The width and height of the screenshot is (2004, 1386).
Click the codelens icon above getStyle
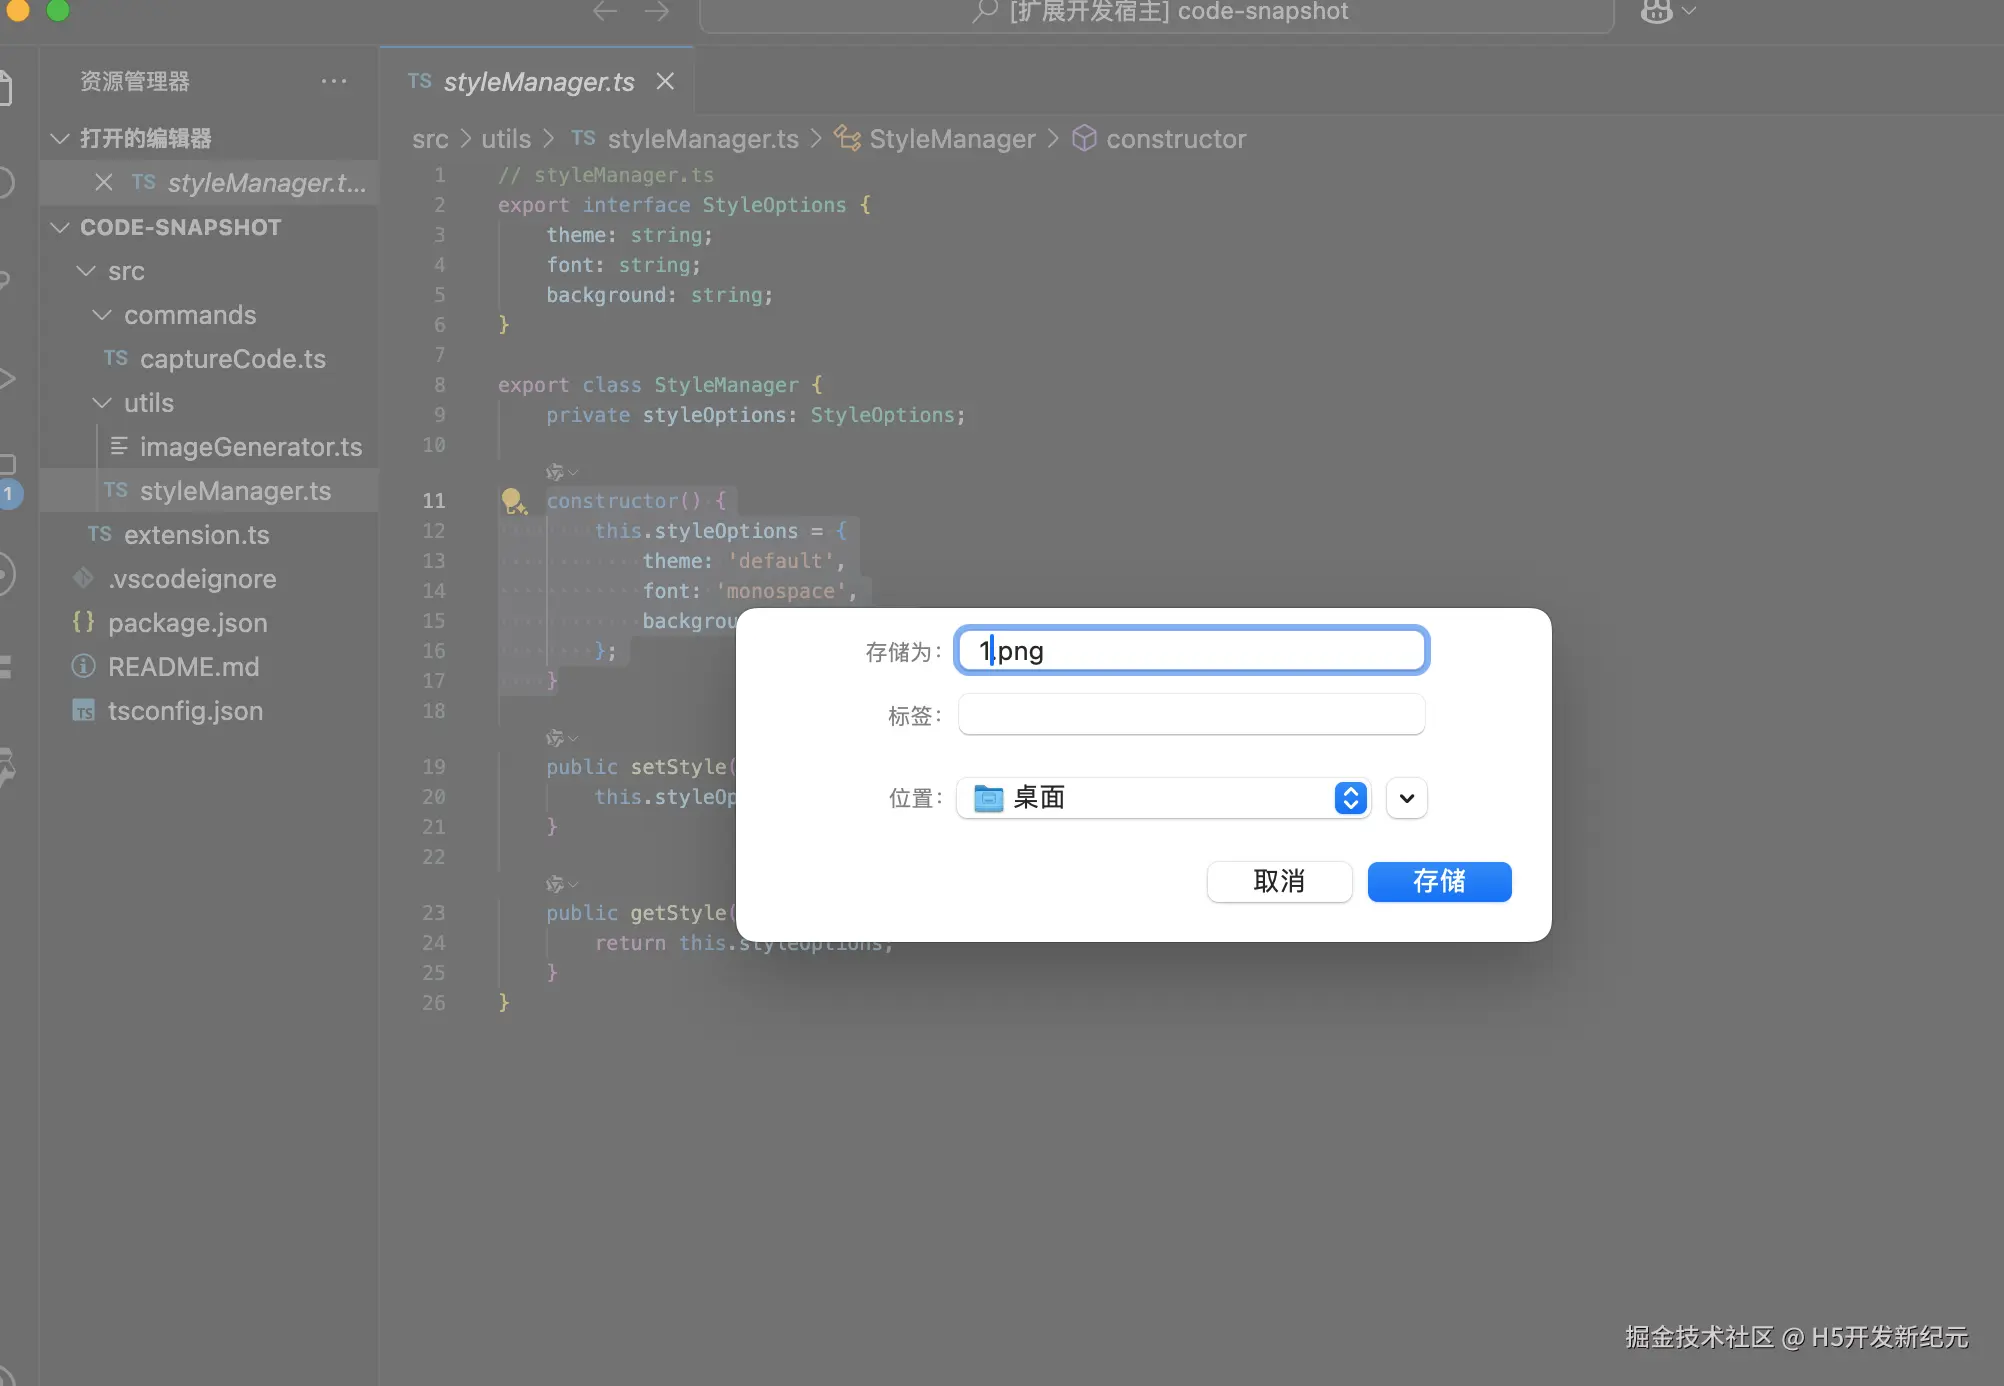tap(561, 884)
